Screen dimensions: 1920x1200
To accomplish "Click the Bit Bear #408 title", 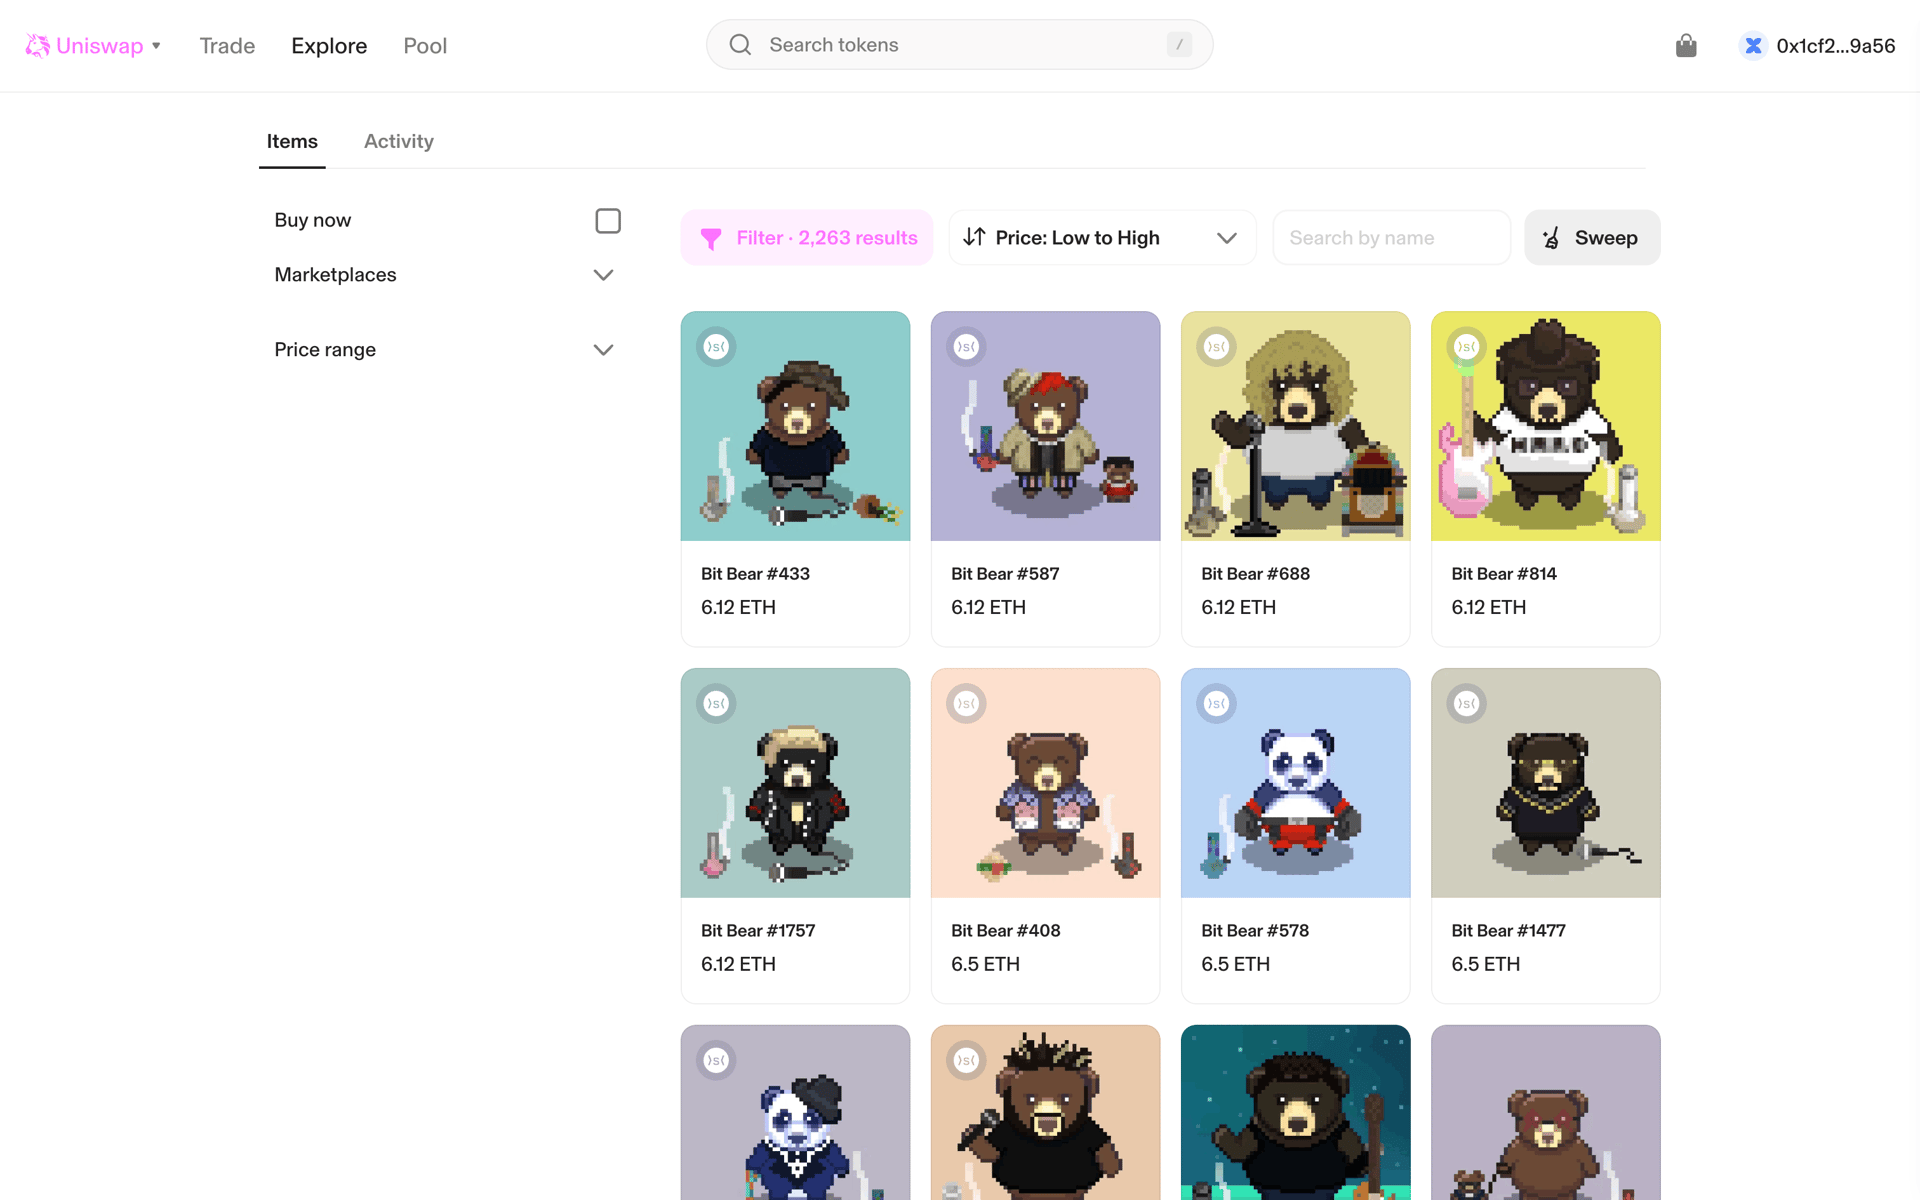I will (1006, 931).
